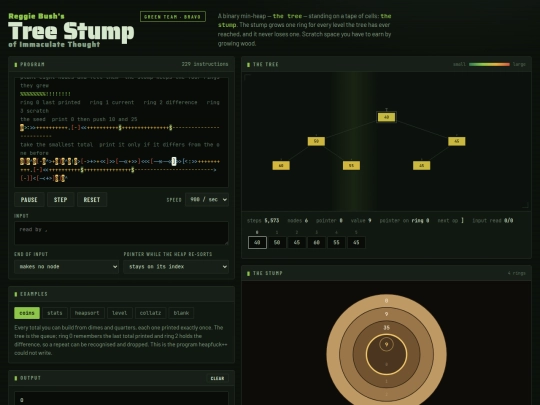
Task: Click the Tree Stump title heading
Action: [x=71, y=31]
